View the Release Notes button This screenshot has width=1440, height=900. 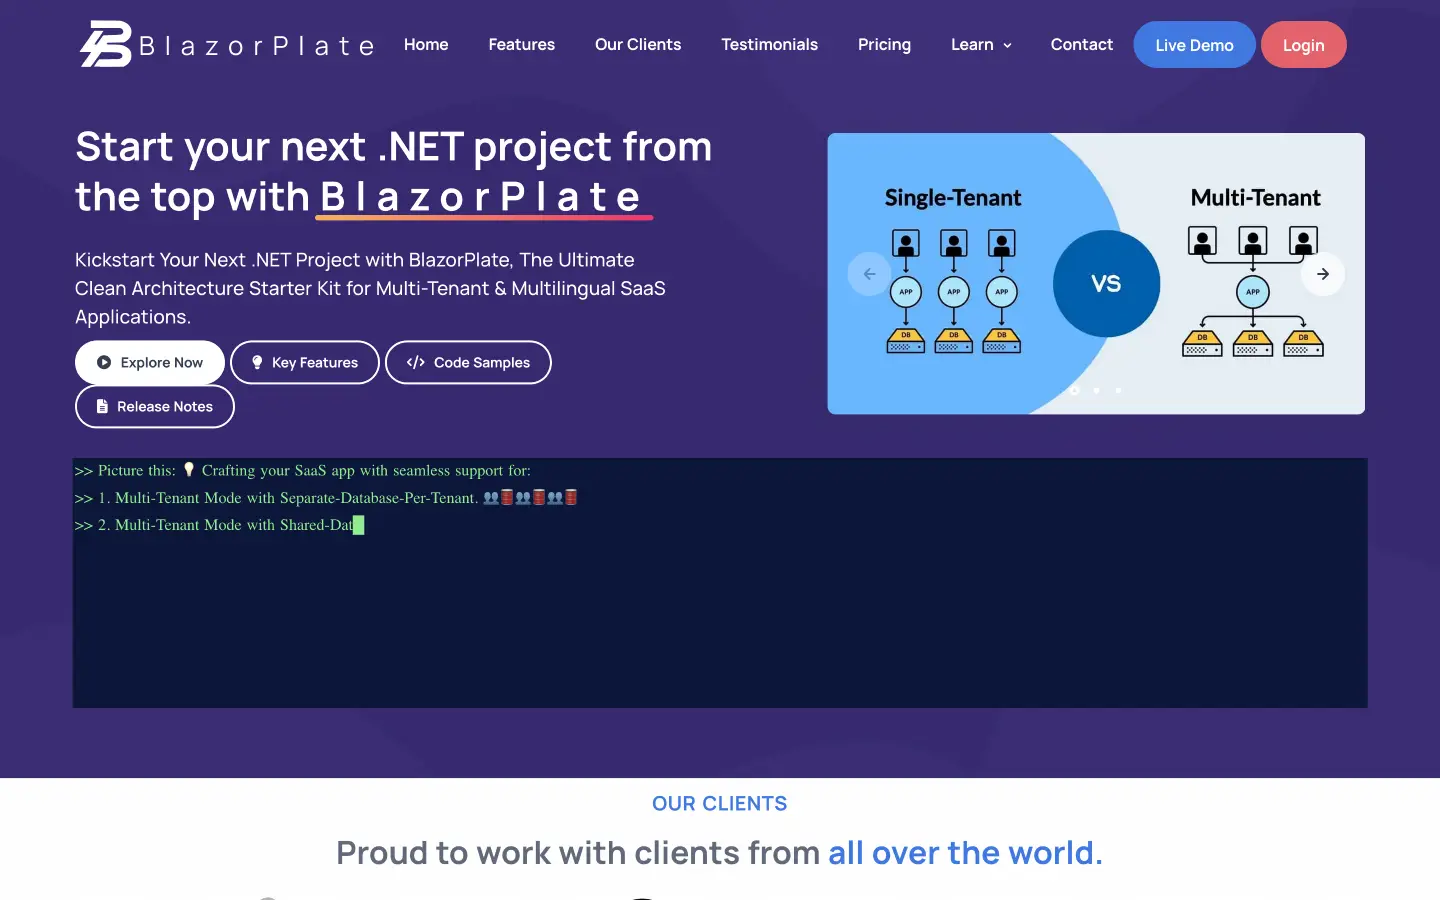point(155,406)
